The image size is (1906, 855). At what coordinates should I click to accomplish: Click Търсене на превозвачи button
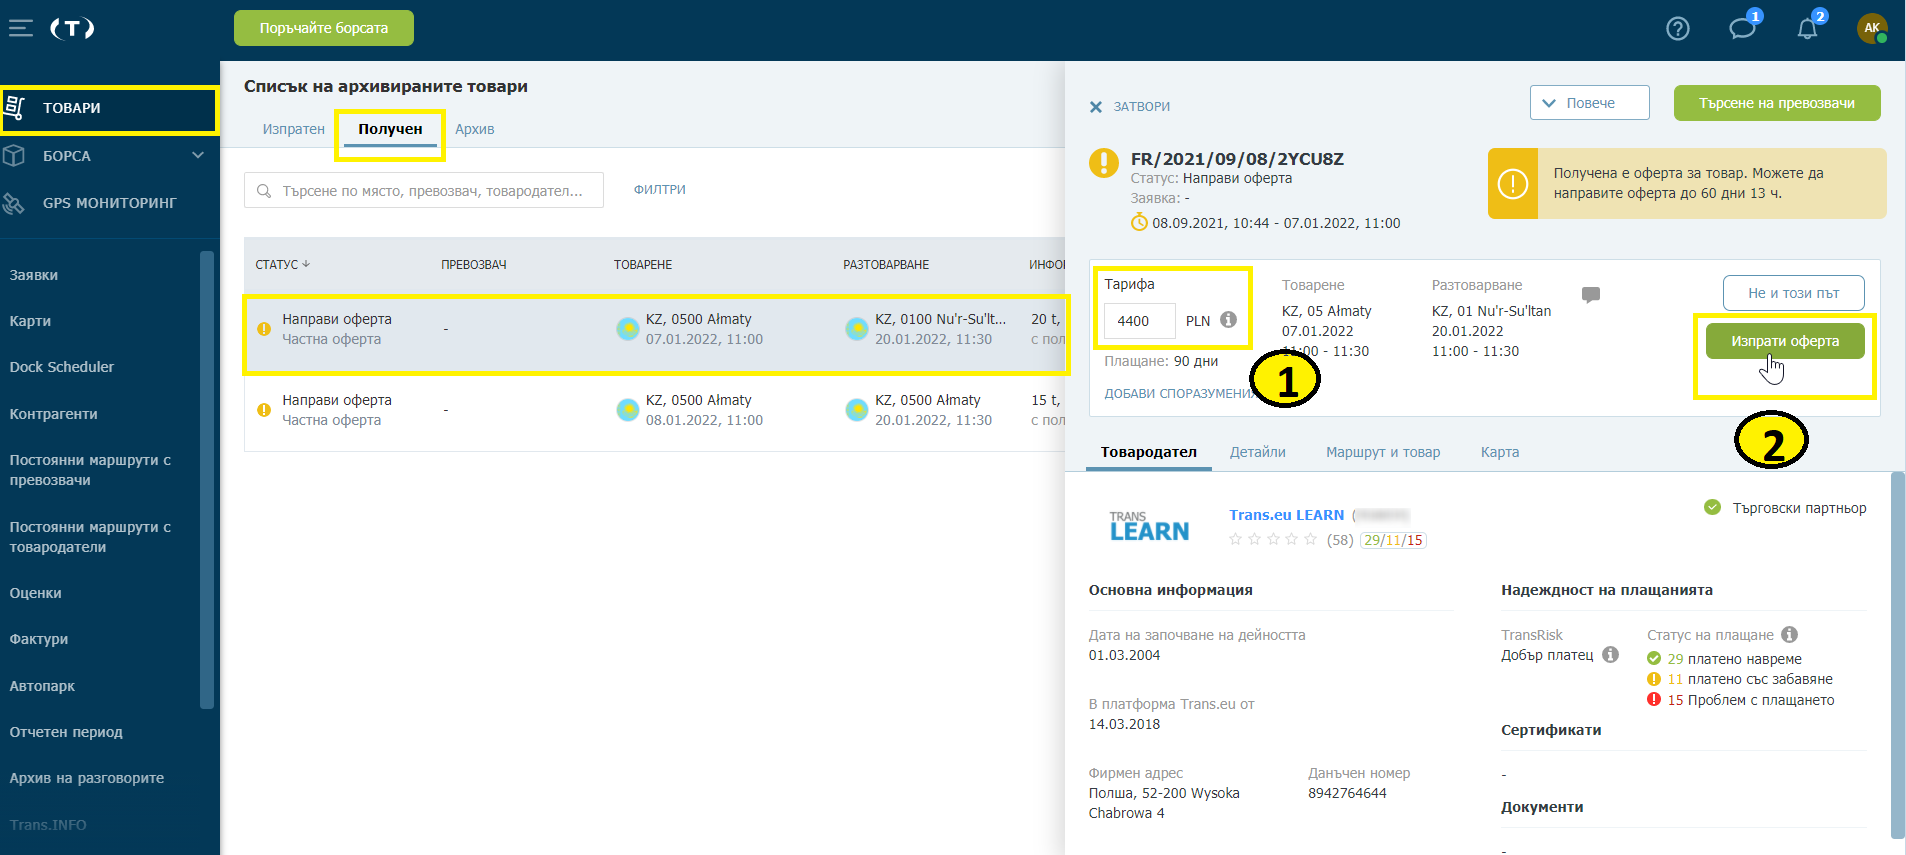1777,103
